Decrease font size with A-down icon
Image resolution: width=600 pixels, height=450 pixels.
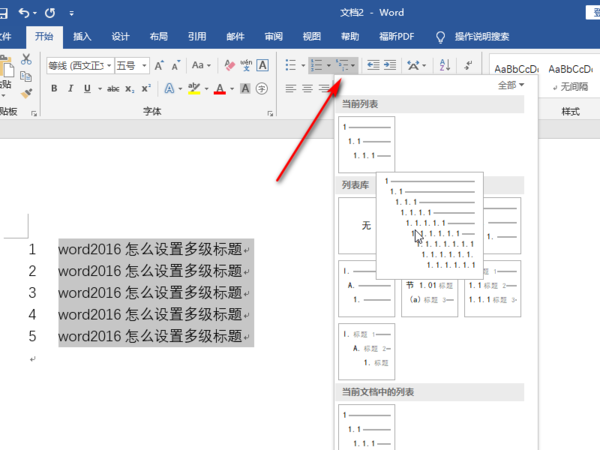point(176,66)
